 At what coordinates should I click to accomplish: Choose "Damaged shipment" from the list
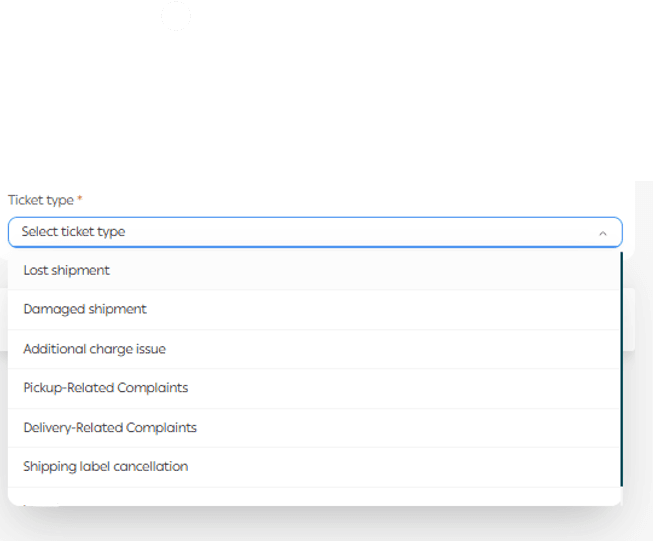[x=85, y=309]
